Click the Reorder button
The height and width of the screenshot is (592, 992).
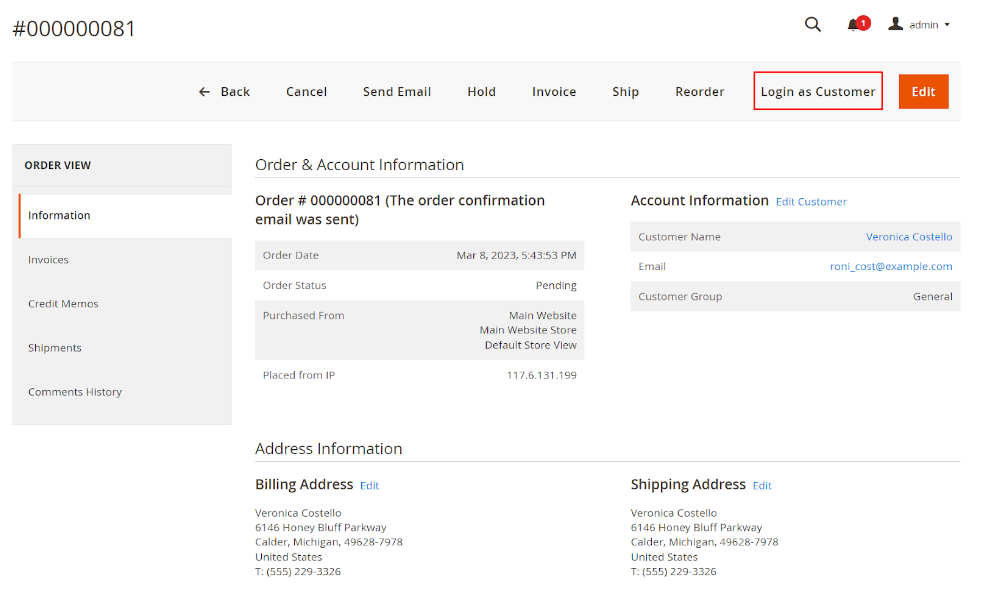click(x=699, y=92)
